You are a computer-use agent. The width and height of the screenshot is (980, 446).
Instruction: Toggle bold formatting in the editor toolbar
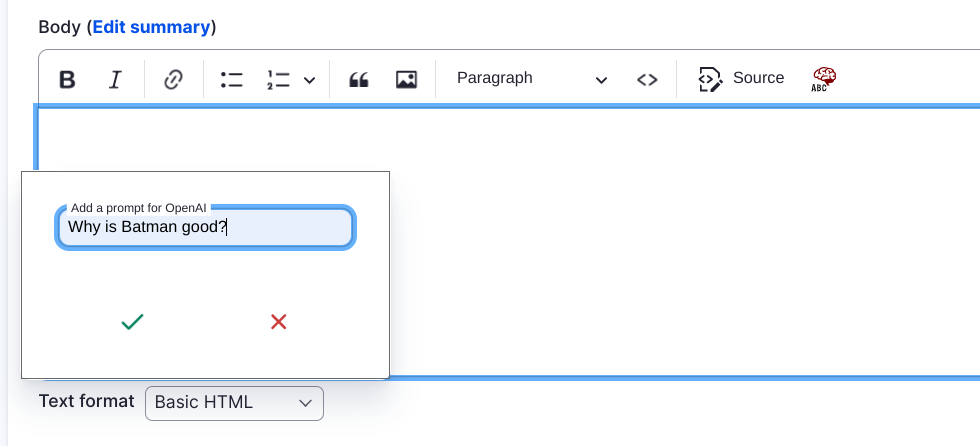[67, 79]
